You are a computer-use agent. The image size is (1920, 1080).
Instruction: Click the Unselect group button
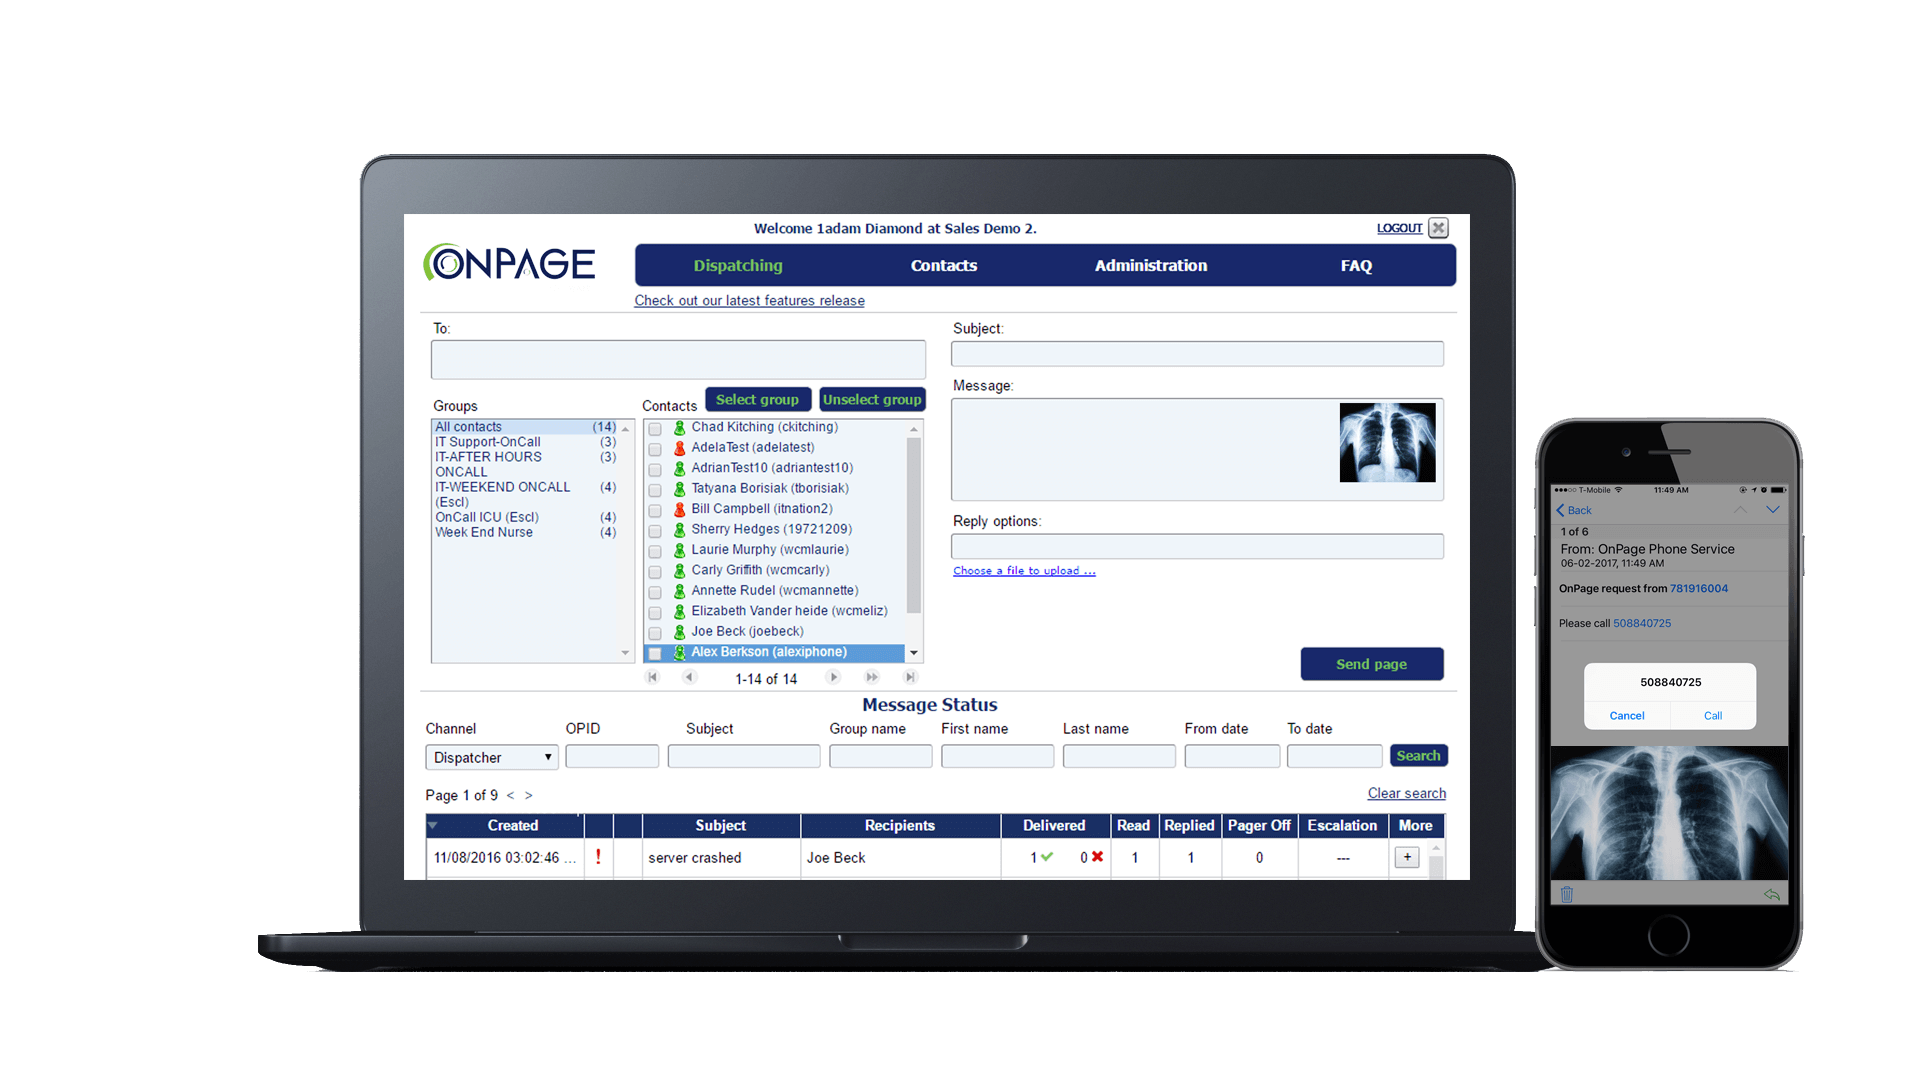(x=872, y=399)
